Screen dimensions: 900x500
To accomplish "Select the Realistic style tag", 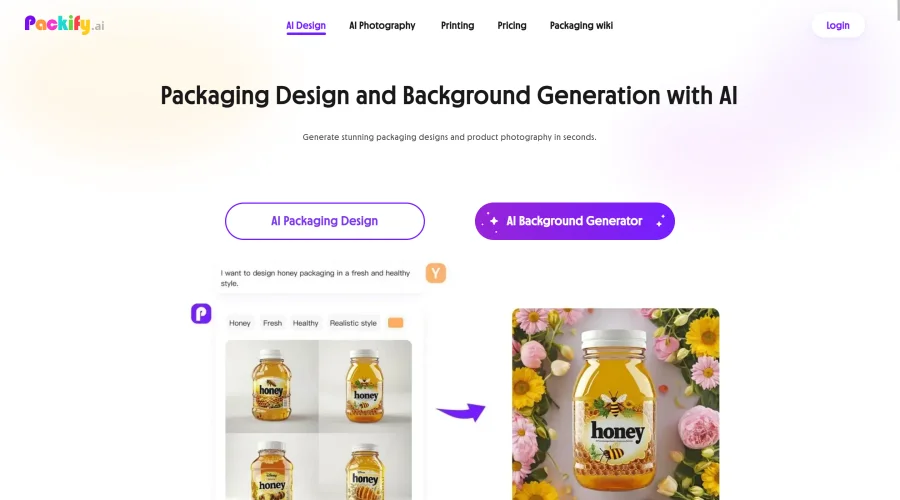I will pos(353,323).
